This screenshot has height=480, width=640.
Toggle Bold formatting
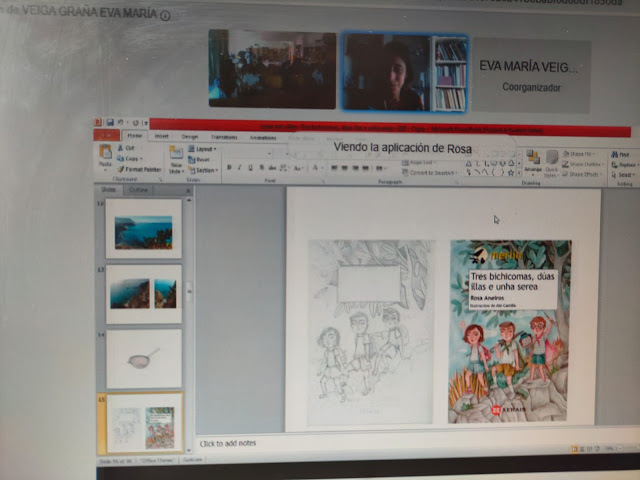pyautogui.click(x=229, y=167)
